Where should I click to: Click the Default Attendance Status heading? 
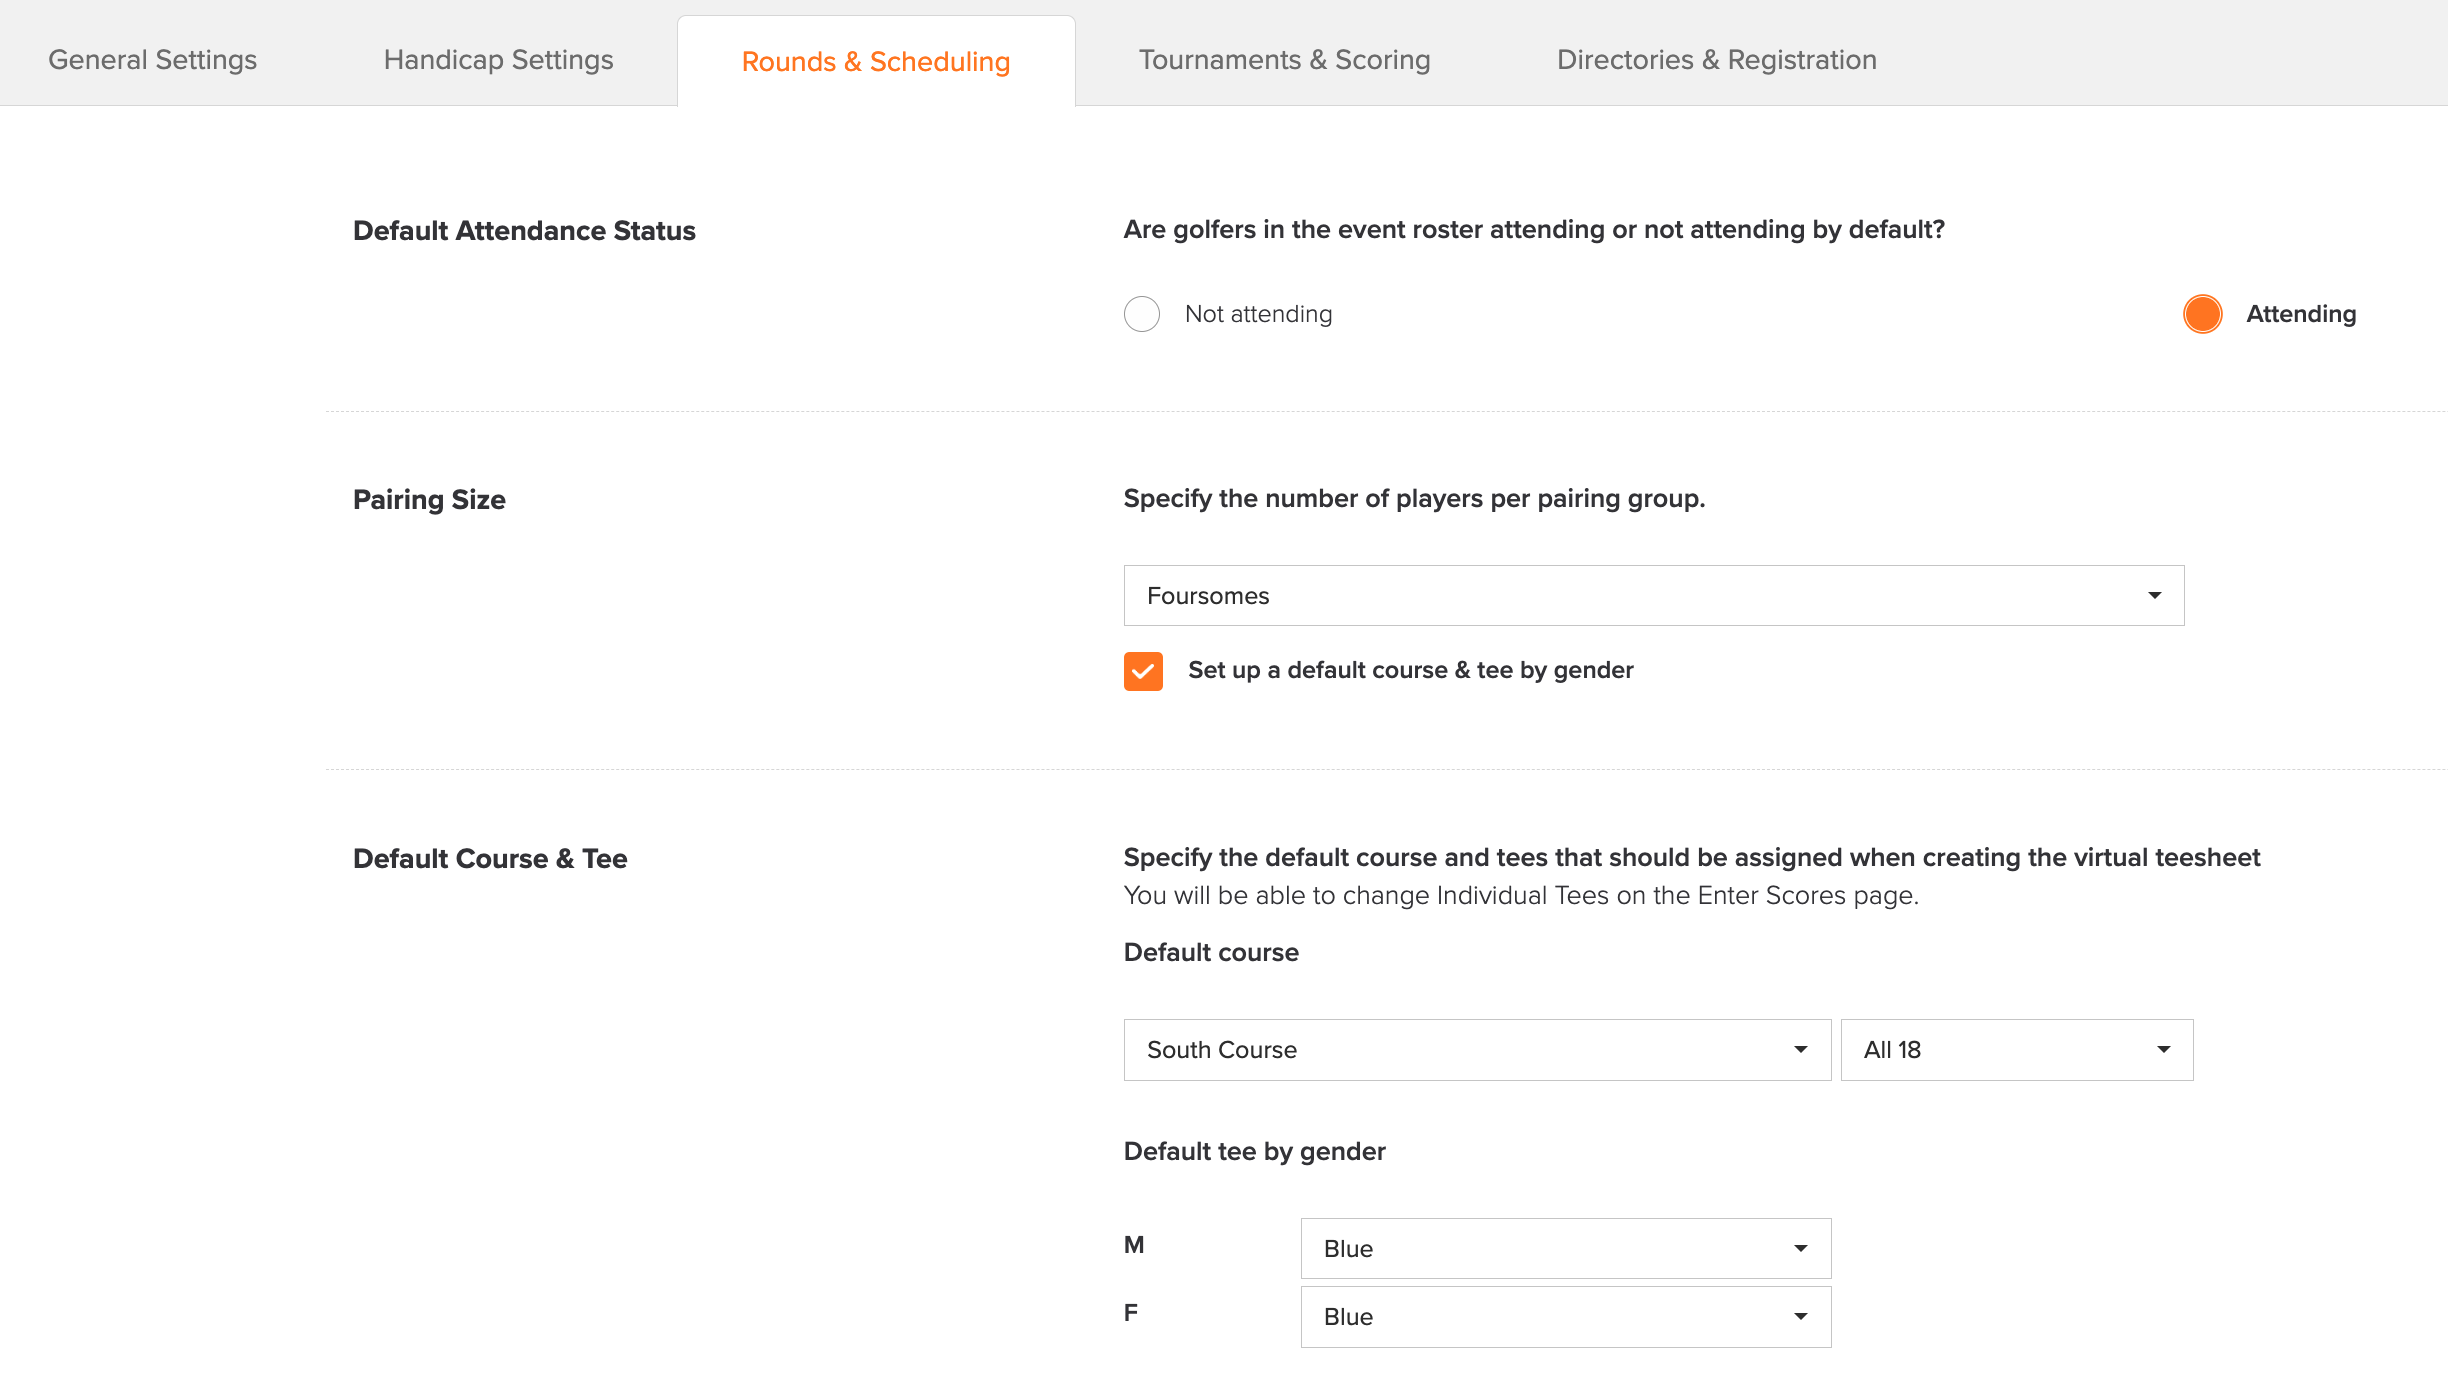(524, 231)
